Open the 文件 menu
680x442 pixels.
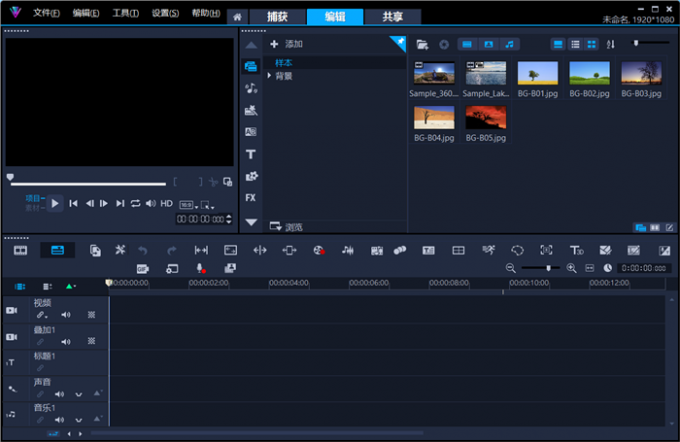46,13
